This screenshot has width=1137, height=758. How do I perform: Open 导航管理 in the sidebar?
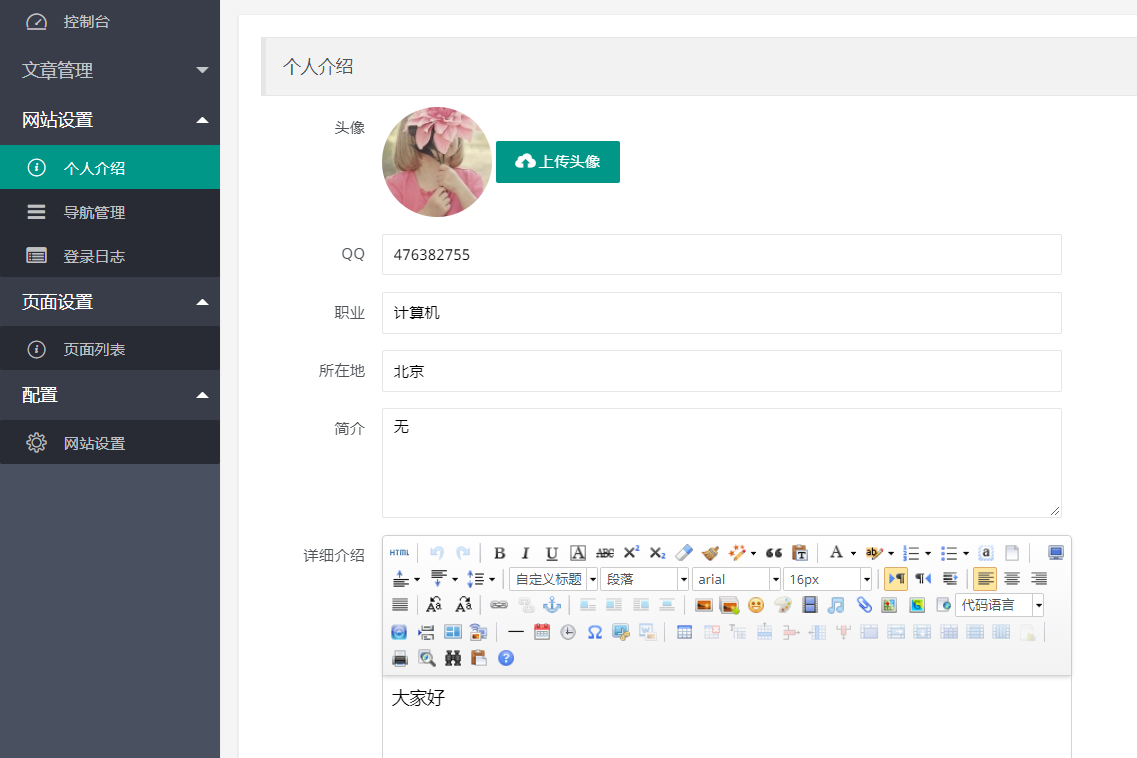coord(94,212)
